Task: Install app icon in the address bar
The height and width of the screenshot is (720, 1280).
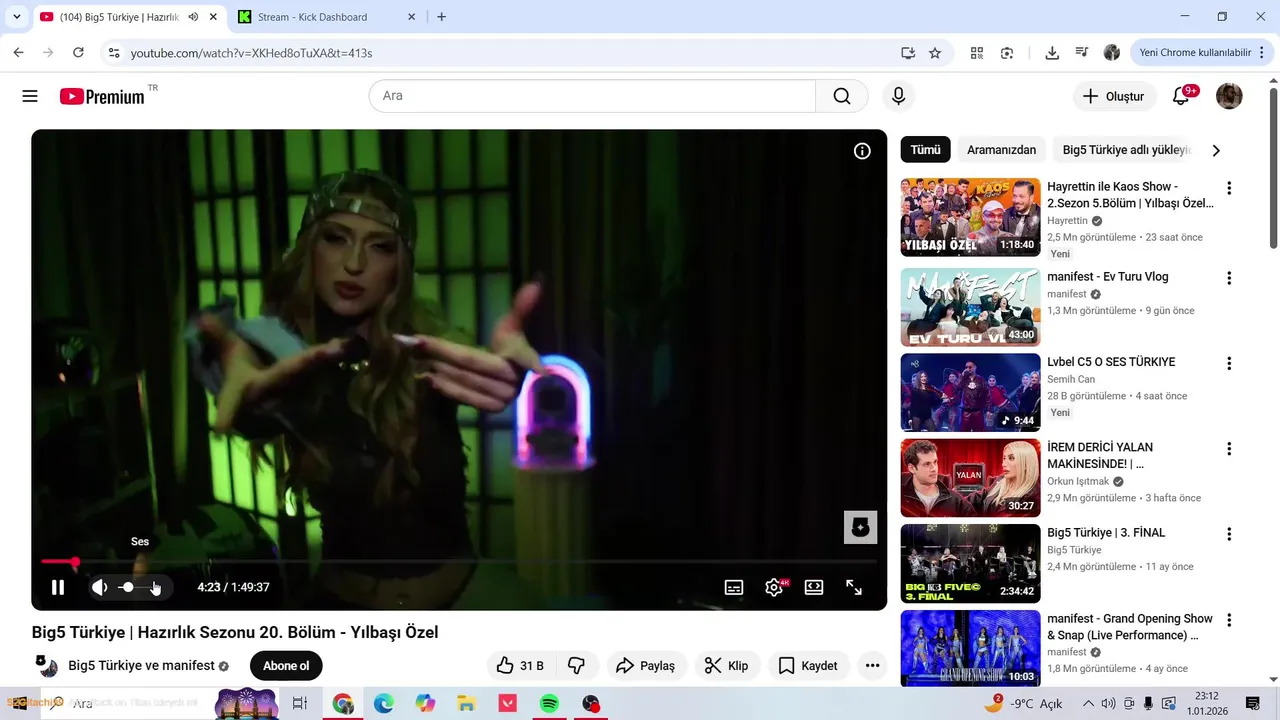Action: pos(907,53)
